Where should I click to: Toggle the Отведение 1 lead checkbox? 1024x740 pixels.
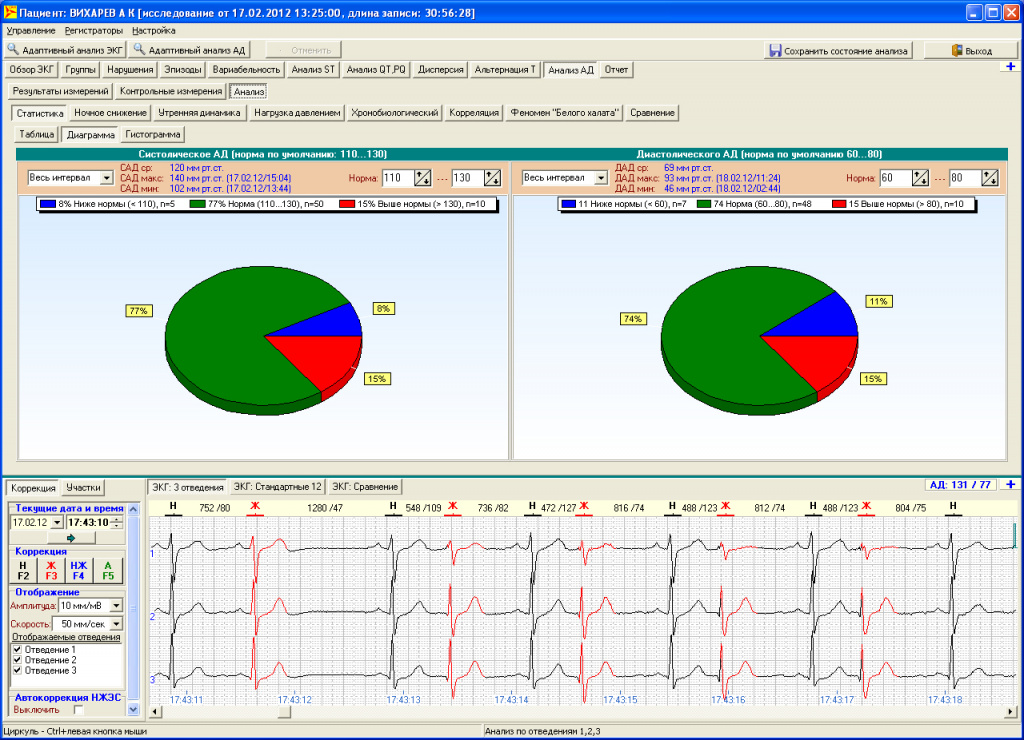point(18,650)
